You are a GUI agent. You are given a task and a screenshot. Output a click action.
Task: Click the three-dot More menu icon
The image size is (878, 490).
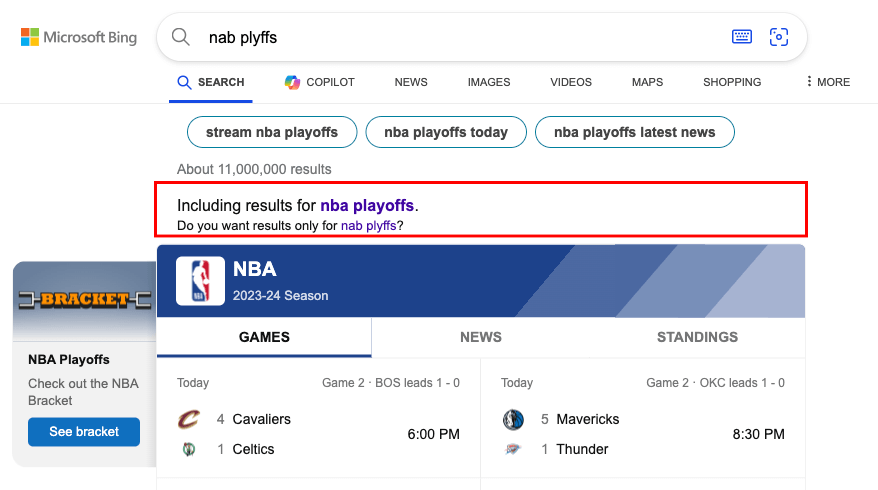[x=809, y=82]
